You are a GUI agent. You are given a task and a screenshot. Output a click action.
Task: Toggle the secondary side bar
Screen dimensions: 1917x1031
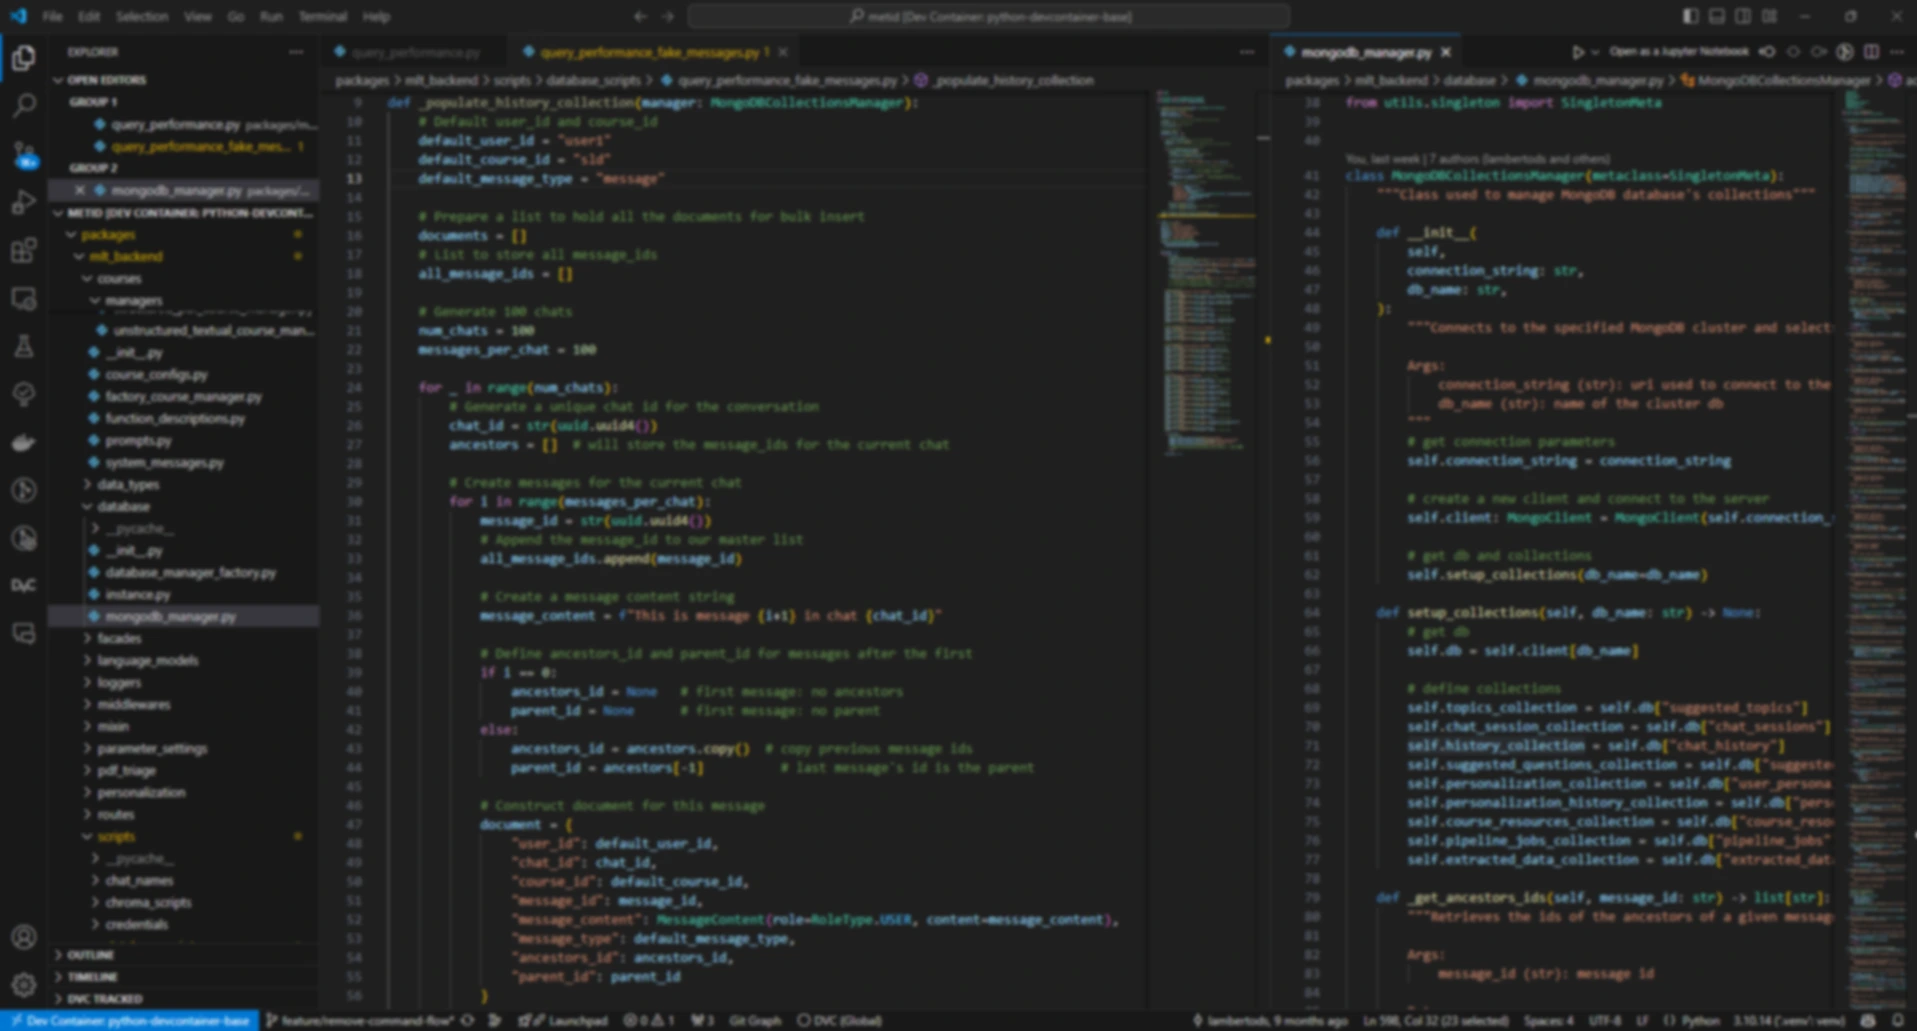1743,17
